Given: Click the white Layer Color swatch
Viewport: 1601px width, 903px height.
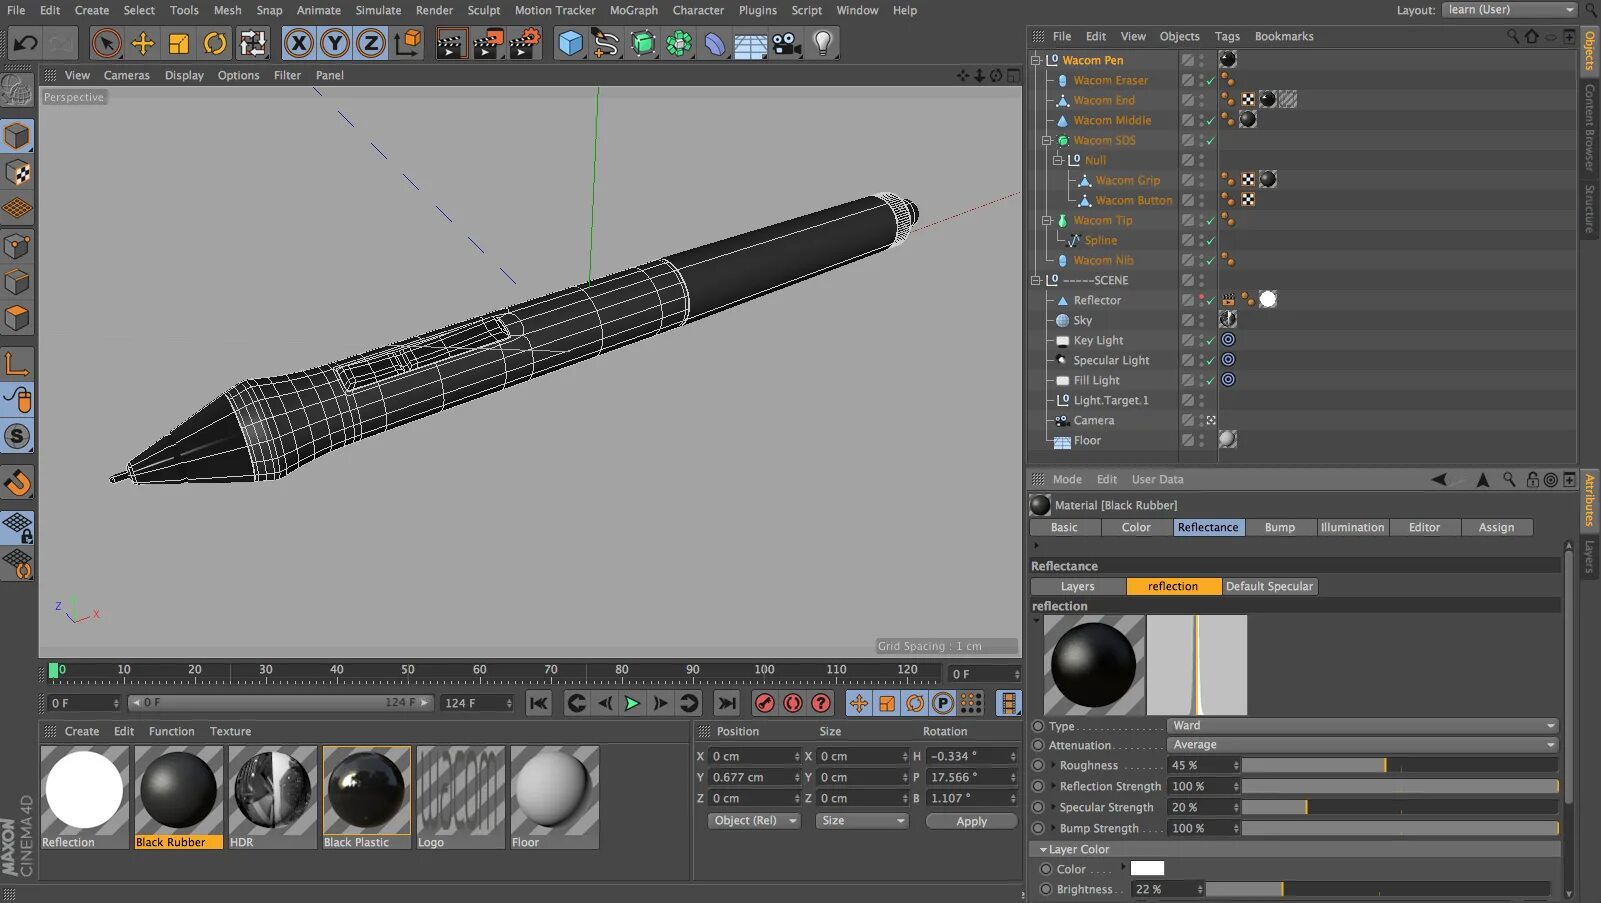Looking at the screenshot, I should (1147, 869).
